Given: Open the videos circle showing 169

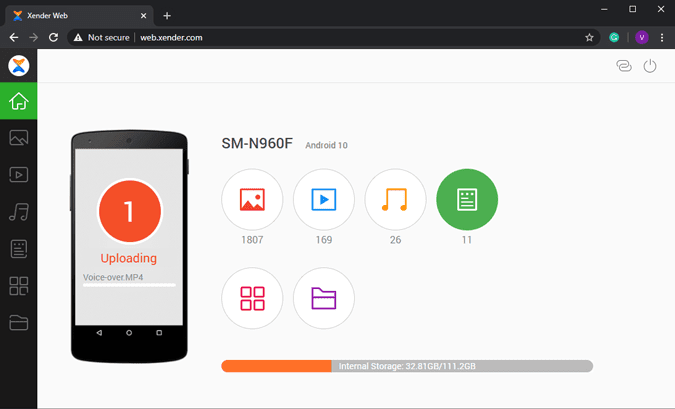Looking at the screenshot, I should [x=324, y=199].
